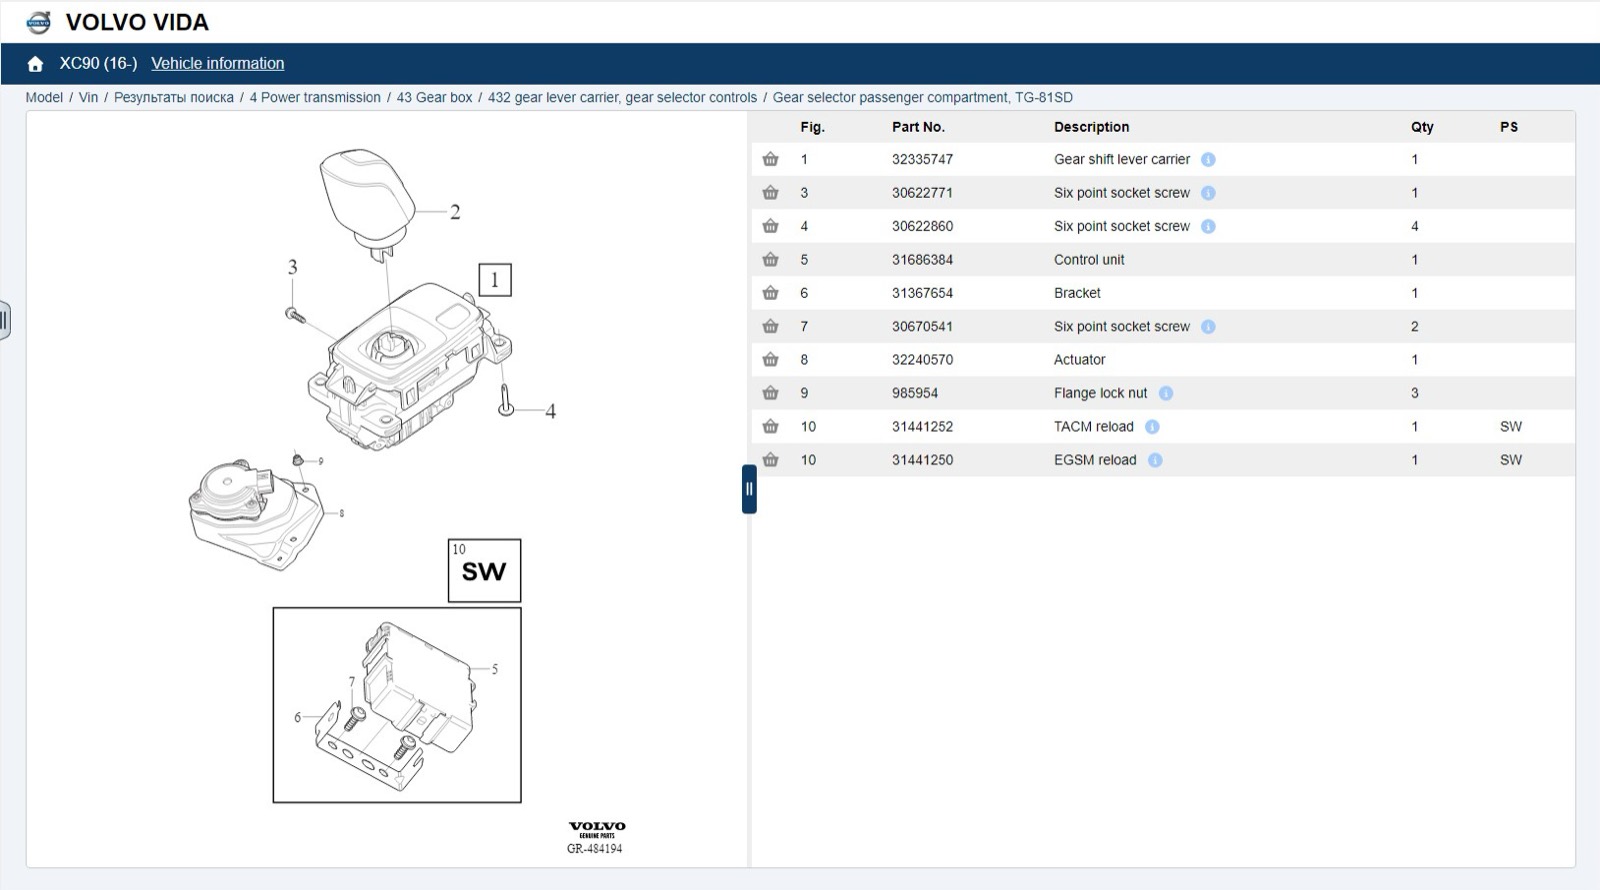Click the Part No. column header
The width and height of the screenshot is (1600, 890).
click(x=918, y=127)
